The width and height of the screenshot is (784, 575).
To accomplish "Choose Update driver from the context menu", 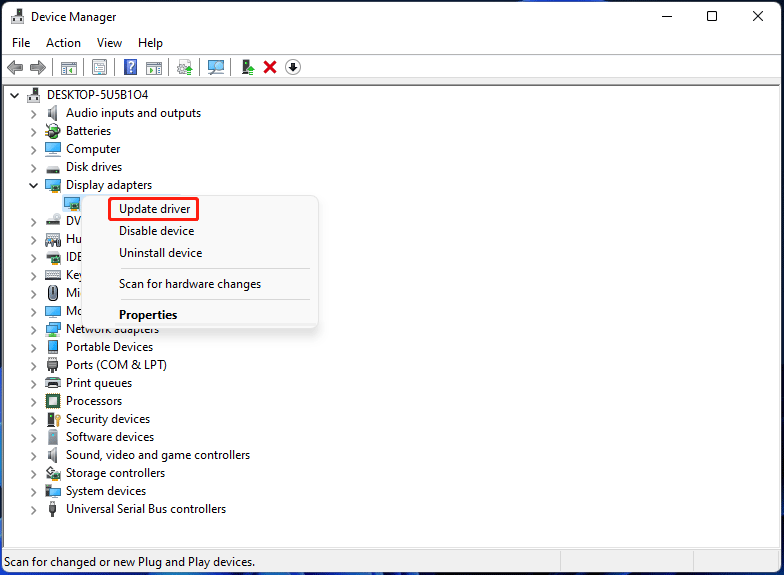I will (x=154, y=209).
